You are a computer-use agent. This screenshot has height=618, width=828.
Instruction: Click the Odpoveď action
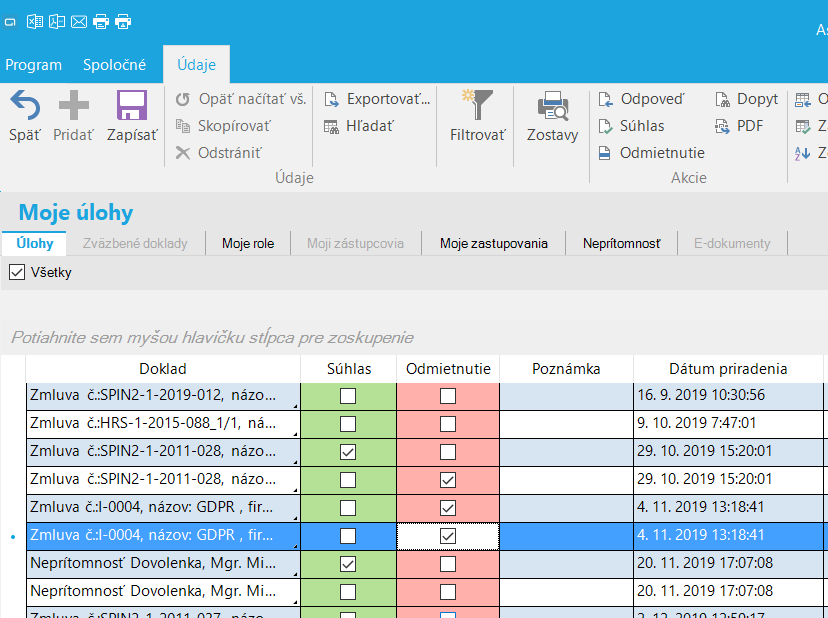click(x=641, y=99)
